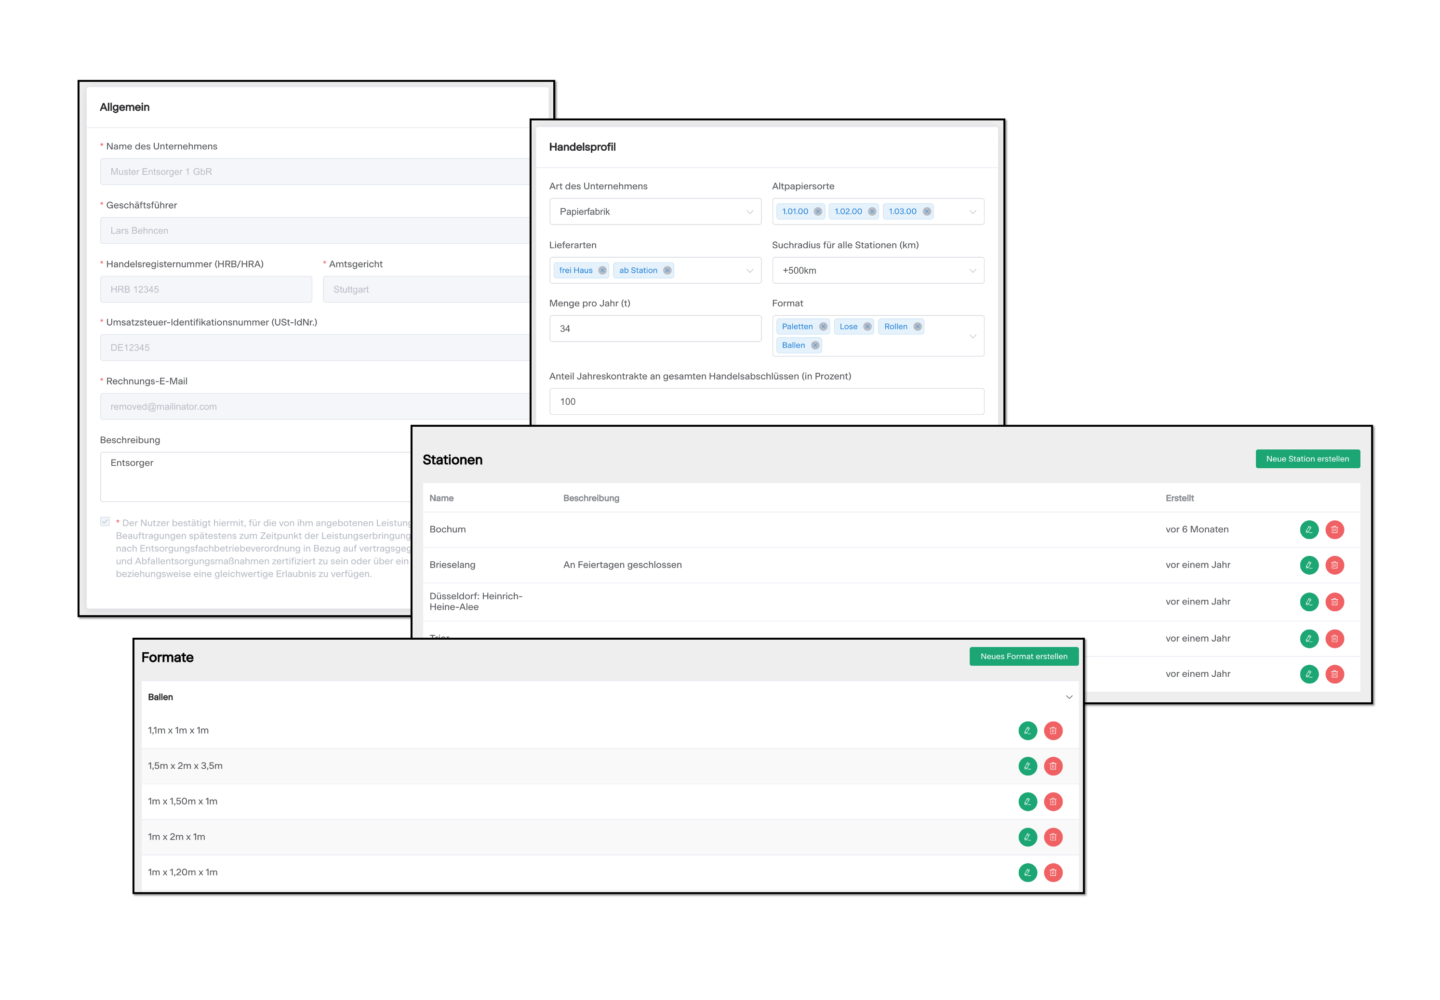Click the USt-IdNr DE12345 field

(315, 348)
